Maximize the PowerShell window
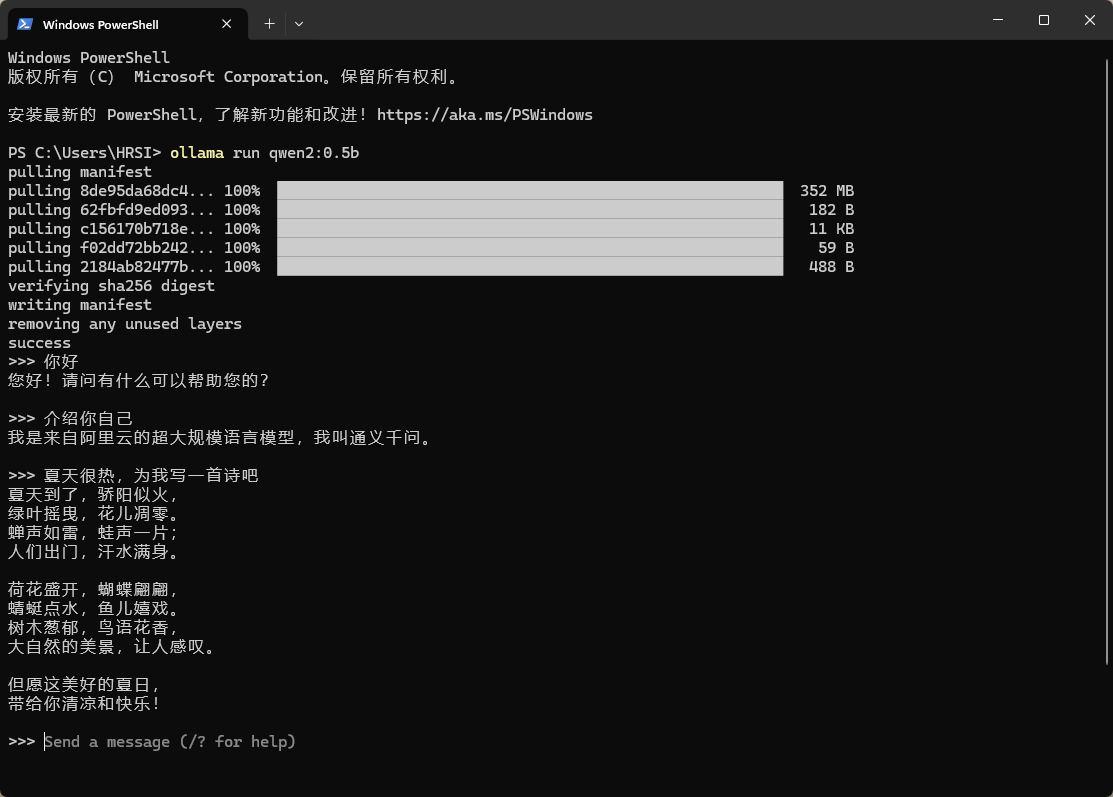1113x797 pixels. (1043, 20)
